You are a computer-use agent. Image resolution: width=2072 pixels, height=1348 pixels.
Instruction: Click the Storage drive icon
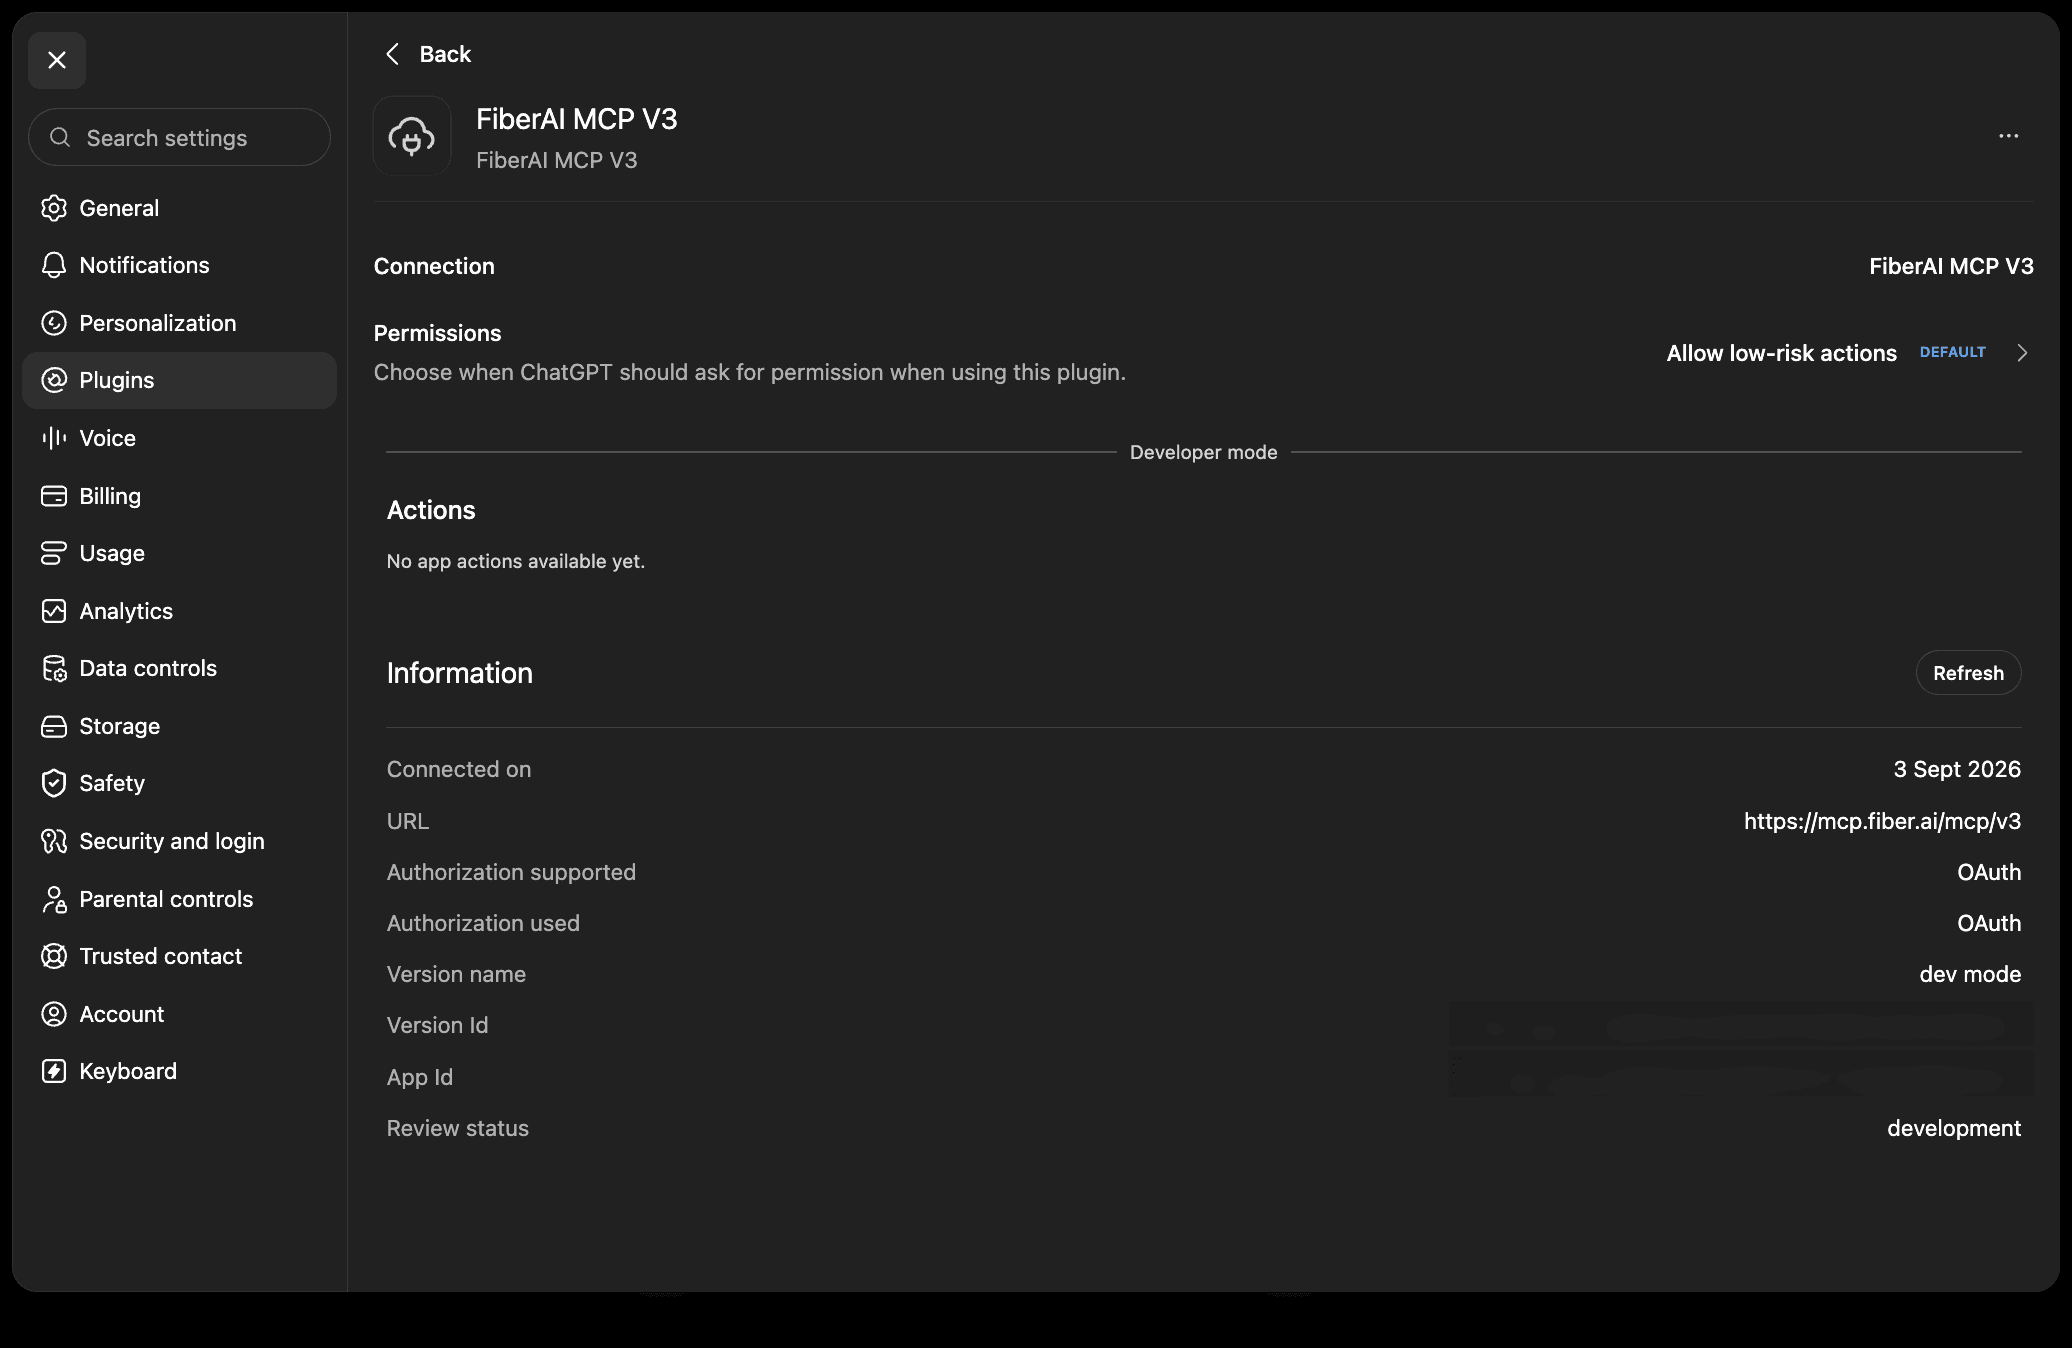(54, 726)
